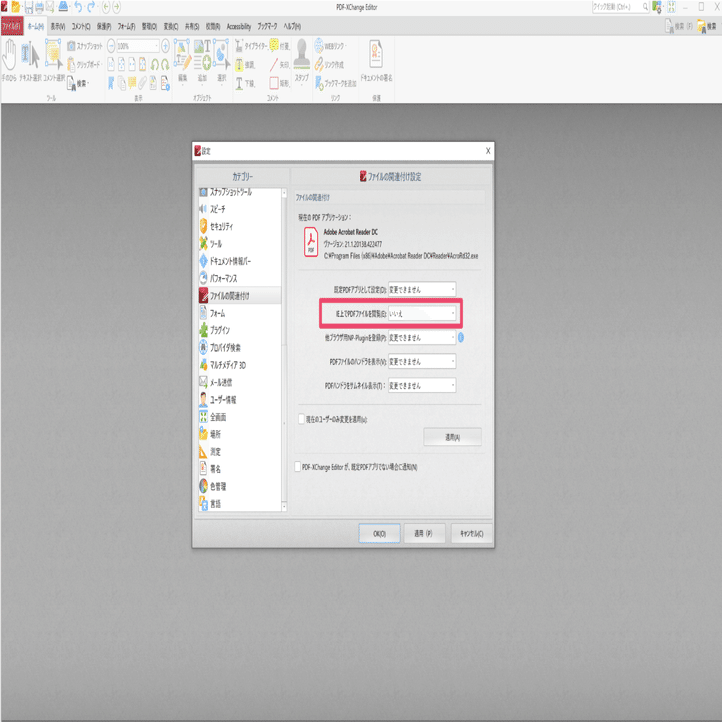
Task: Open PDFハンドラをサムネイル表示 dropdown
Action: click(422, 385)
